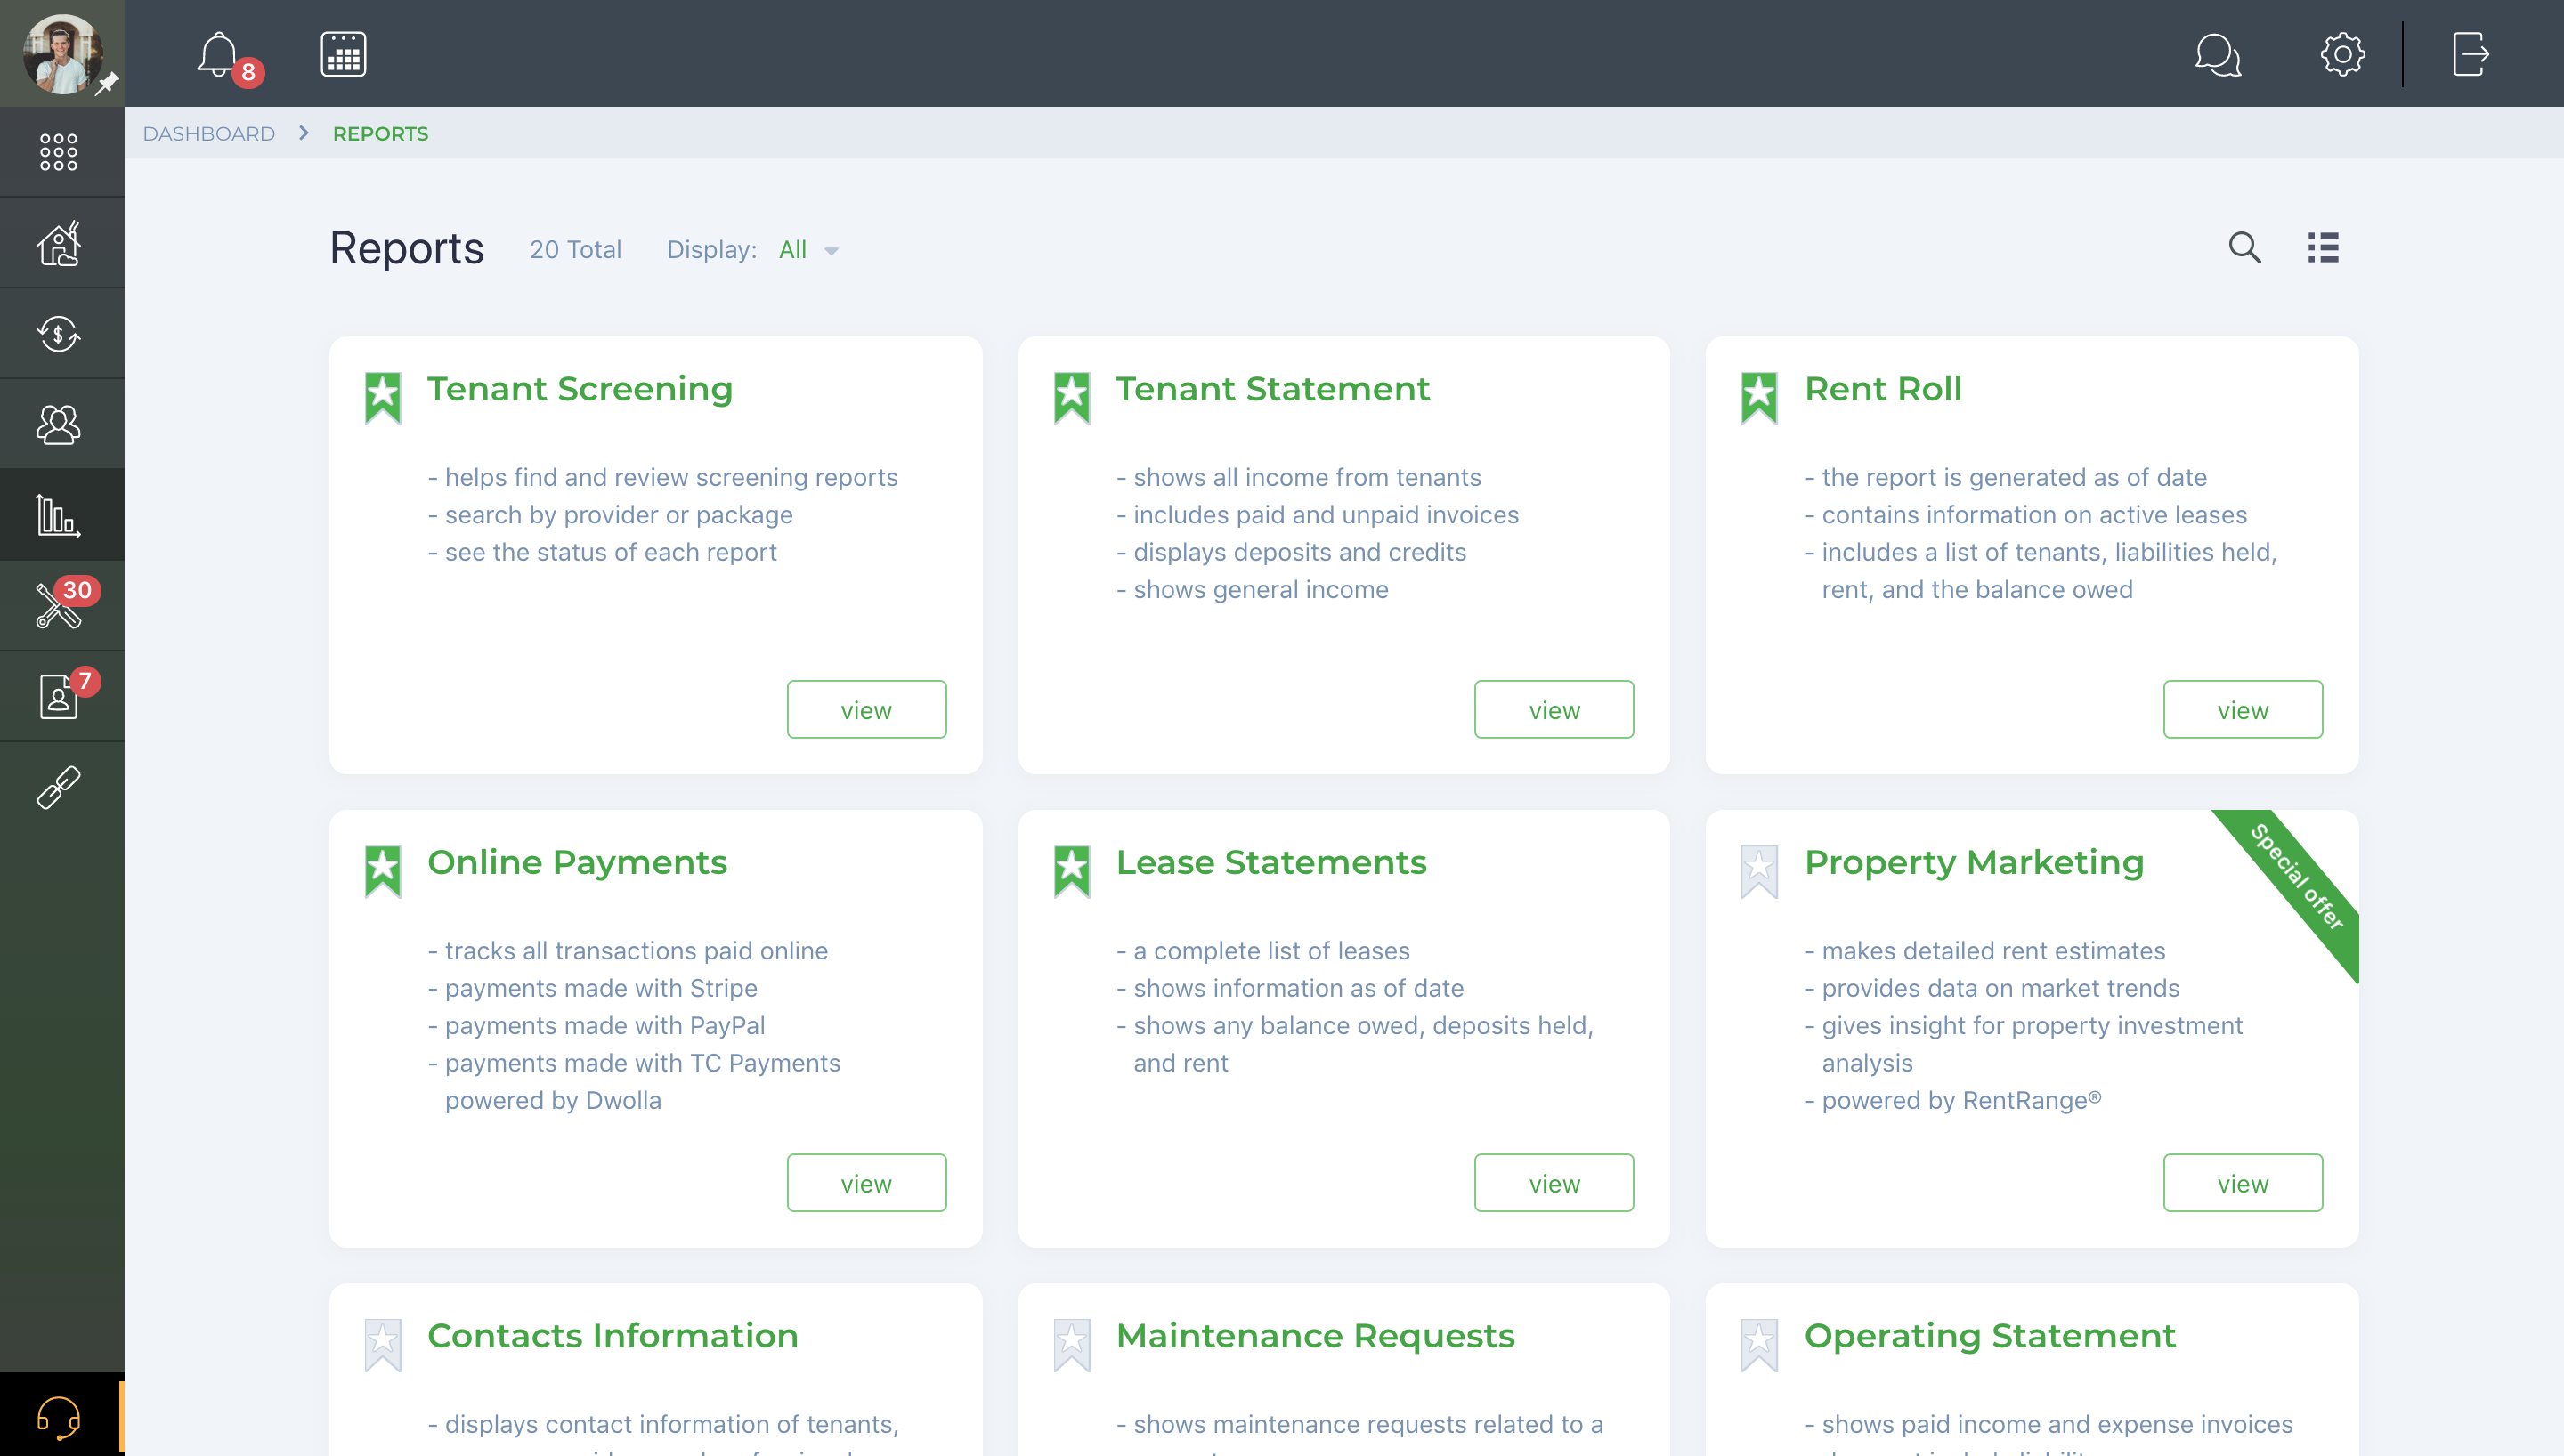This screenshot has height=1456, width=2564.
Task: Open the support headset icon
Action: pos(59,1418)
